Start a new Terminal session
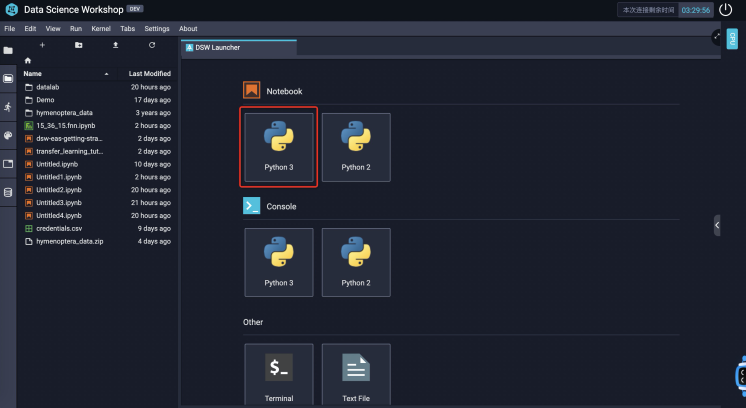Image resolution: width=746 pixels, height=408 pixels. click(279, 374)
